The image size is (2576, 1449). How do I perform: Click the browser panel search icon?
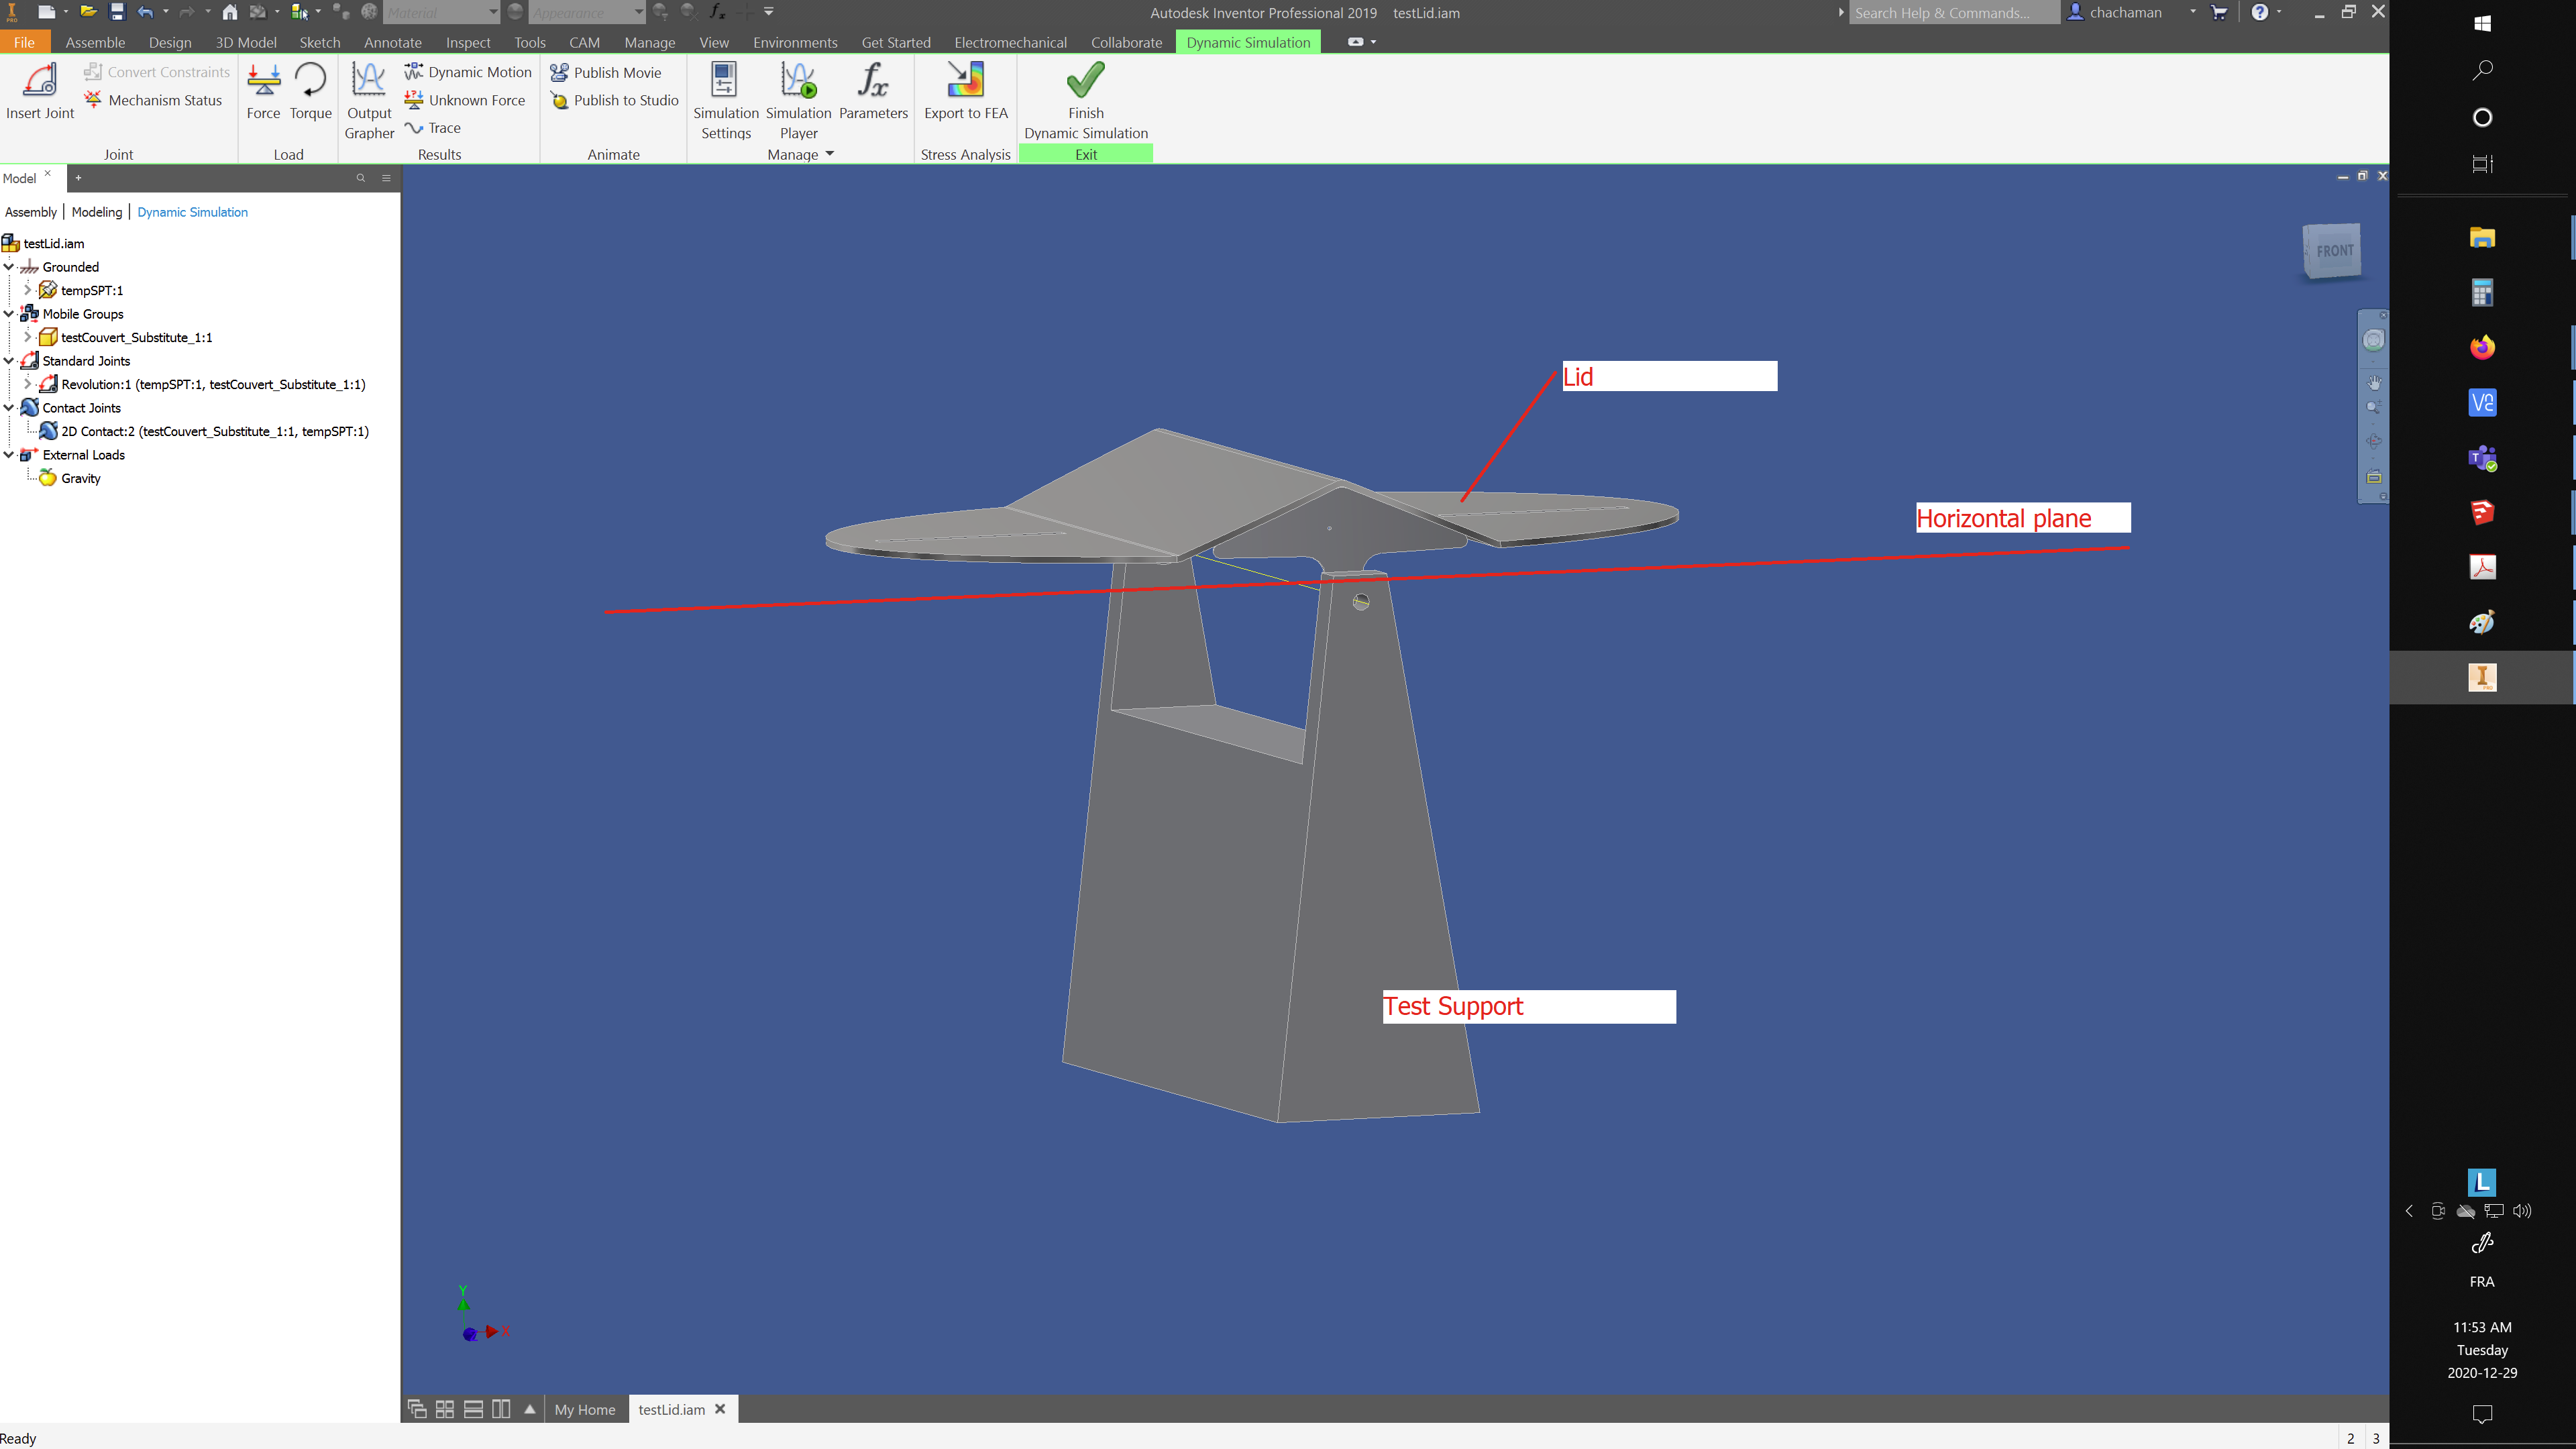(x=361, y=178)
